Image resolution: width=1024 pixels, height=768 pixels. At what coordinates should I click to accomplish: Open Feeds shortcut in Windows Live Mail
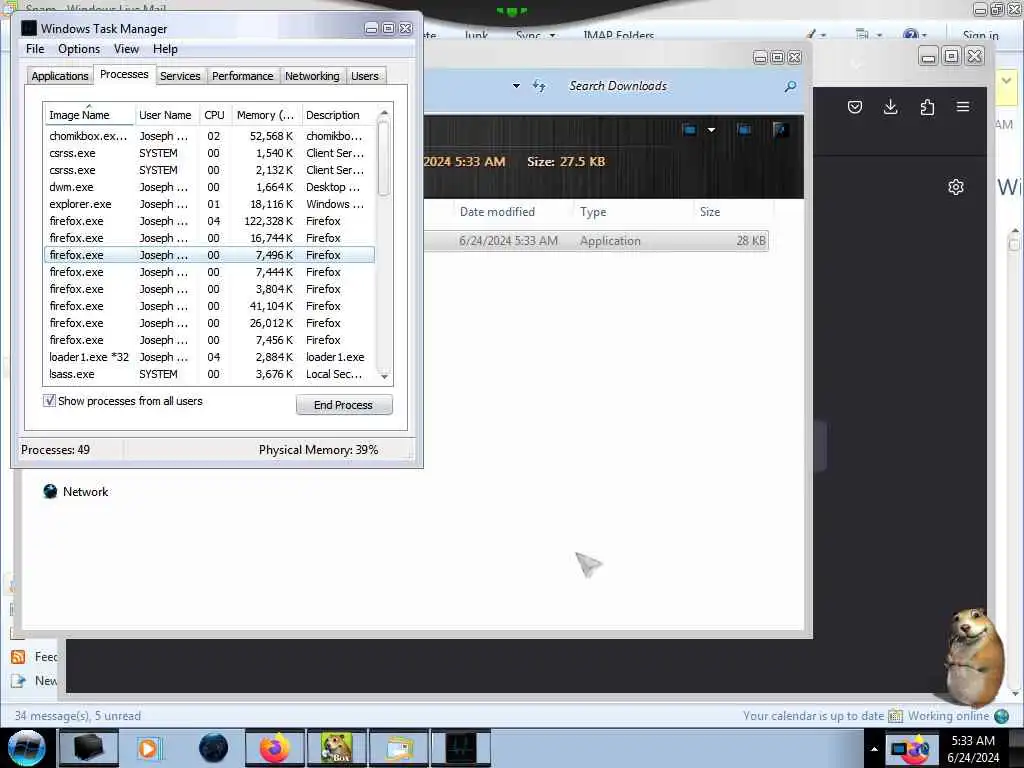pos(35,656)
